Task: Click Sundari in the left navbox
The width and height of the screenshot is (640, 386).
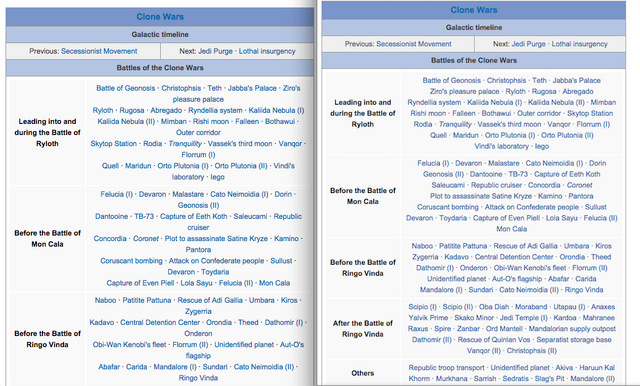Action: click(x=215, y=367)
